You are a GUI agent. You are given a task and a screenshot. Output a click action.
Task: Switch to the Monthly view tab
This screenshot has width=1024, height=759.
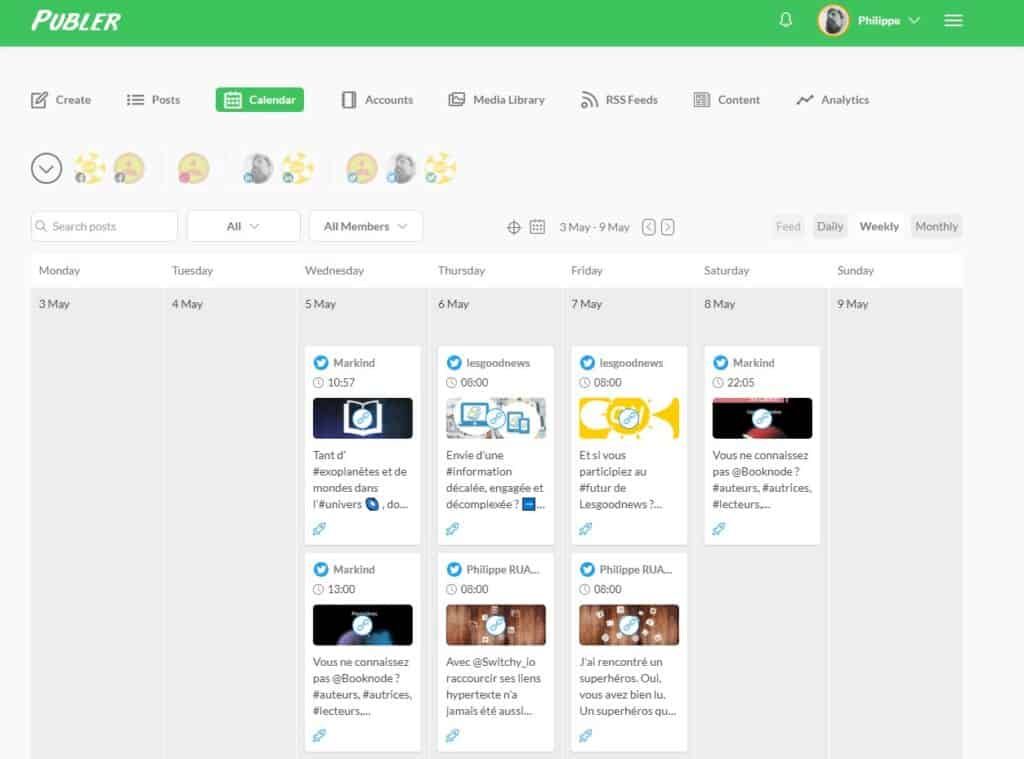tap(936, 226)
